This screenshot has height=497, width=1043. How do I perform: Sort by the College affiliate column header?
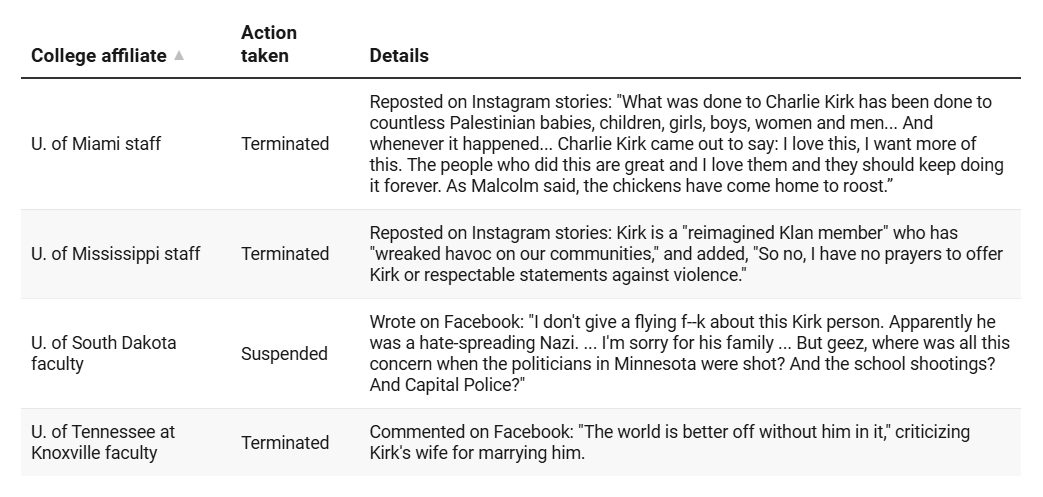(x=98, y=56)
